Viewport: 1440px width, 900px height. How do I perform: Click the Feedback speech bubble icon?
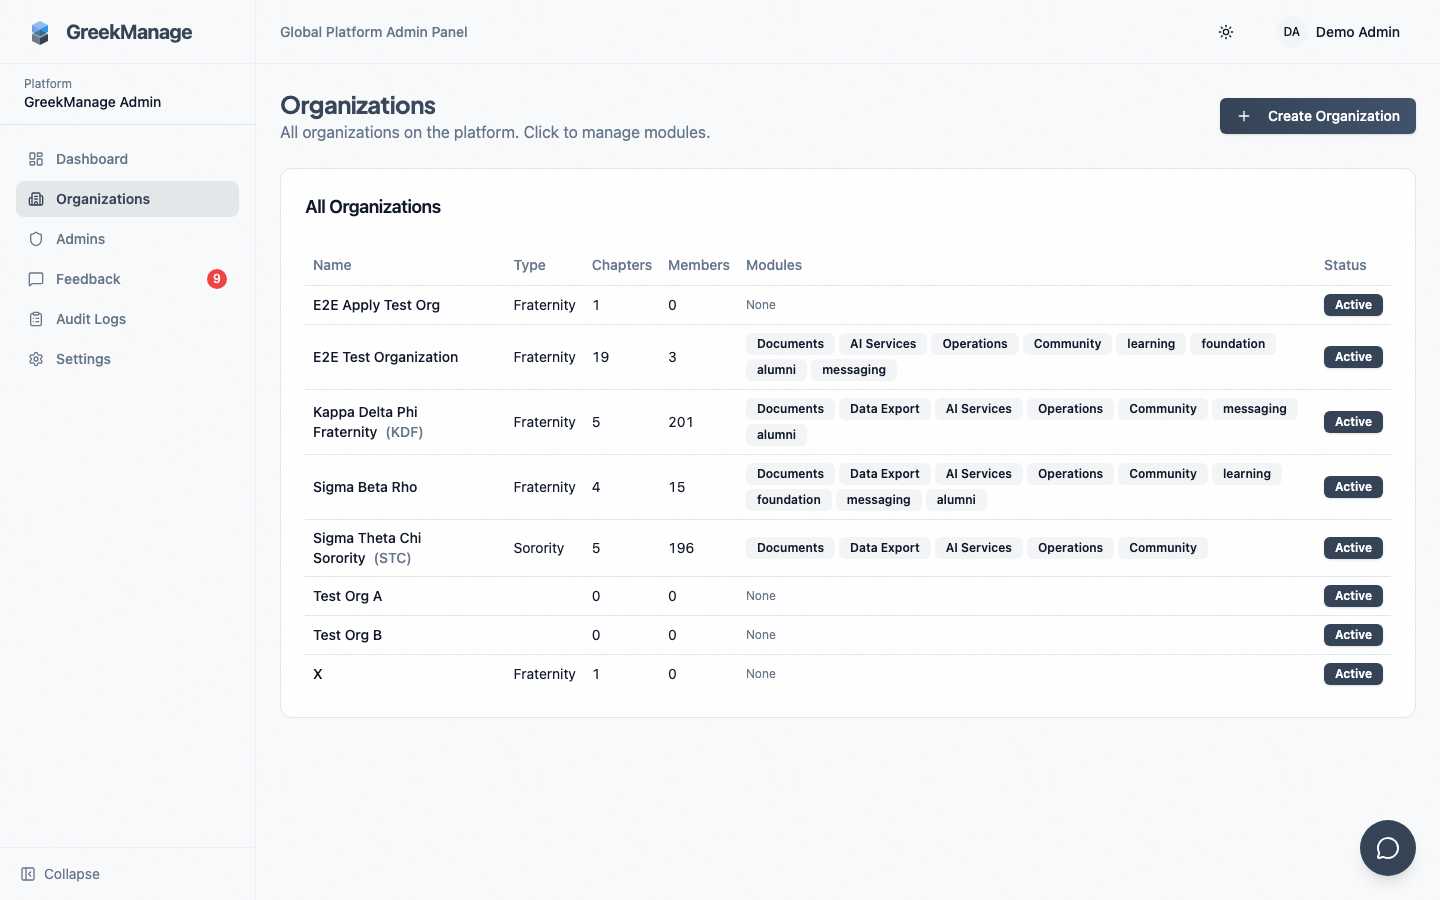[36, 279]
